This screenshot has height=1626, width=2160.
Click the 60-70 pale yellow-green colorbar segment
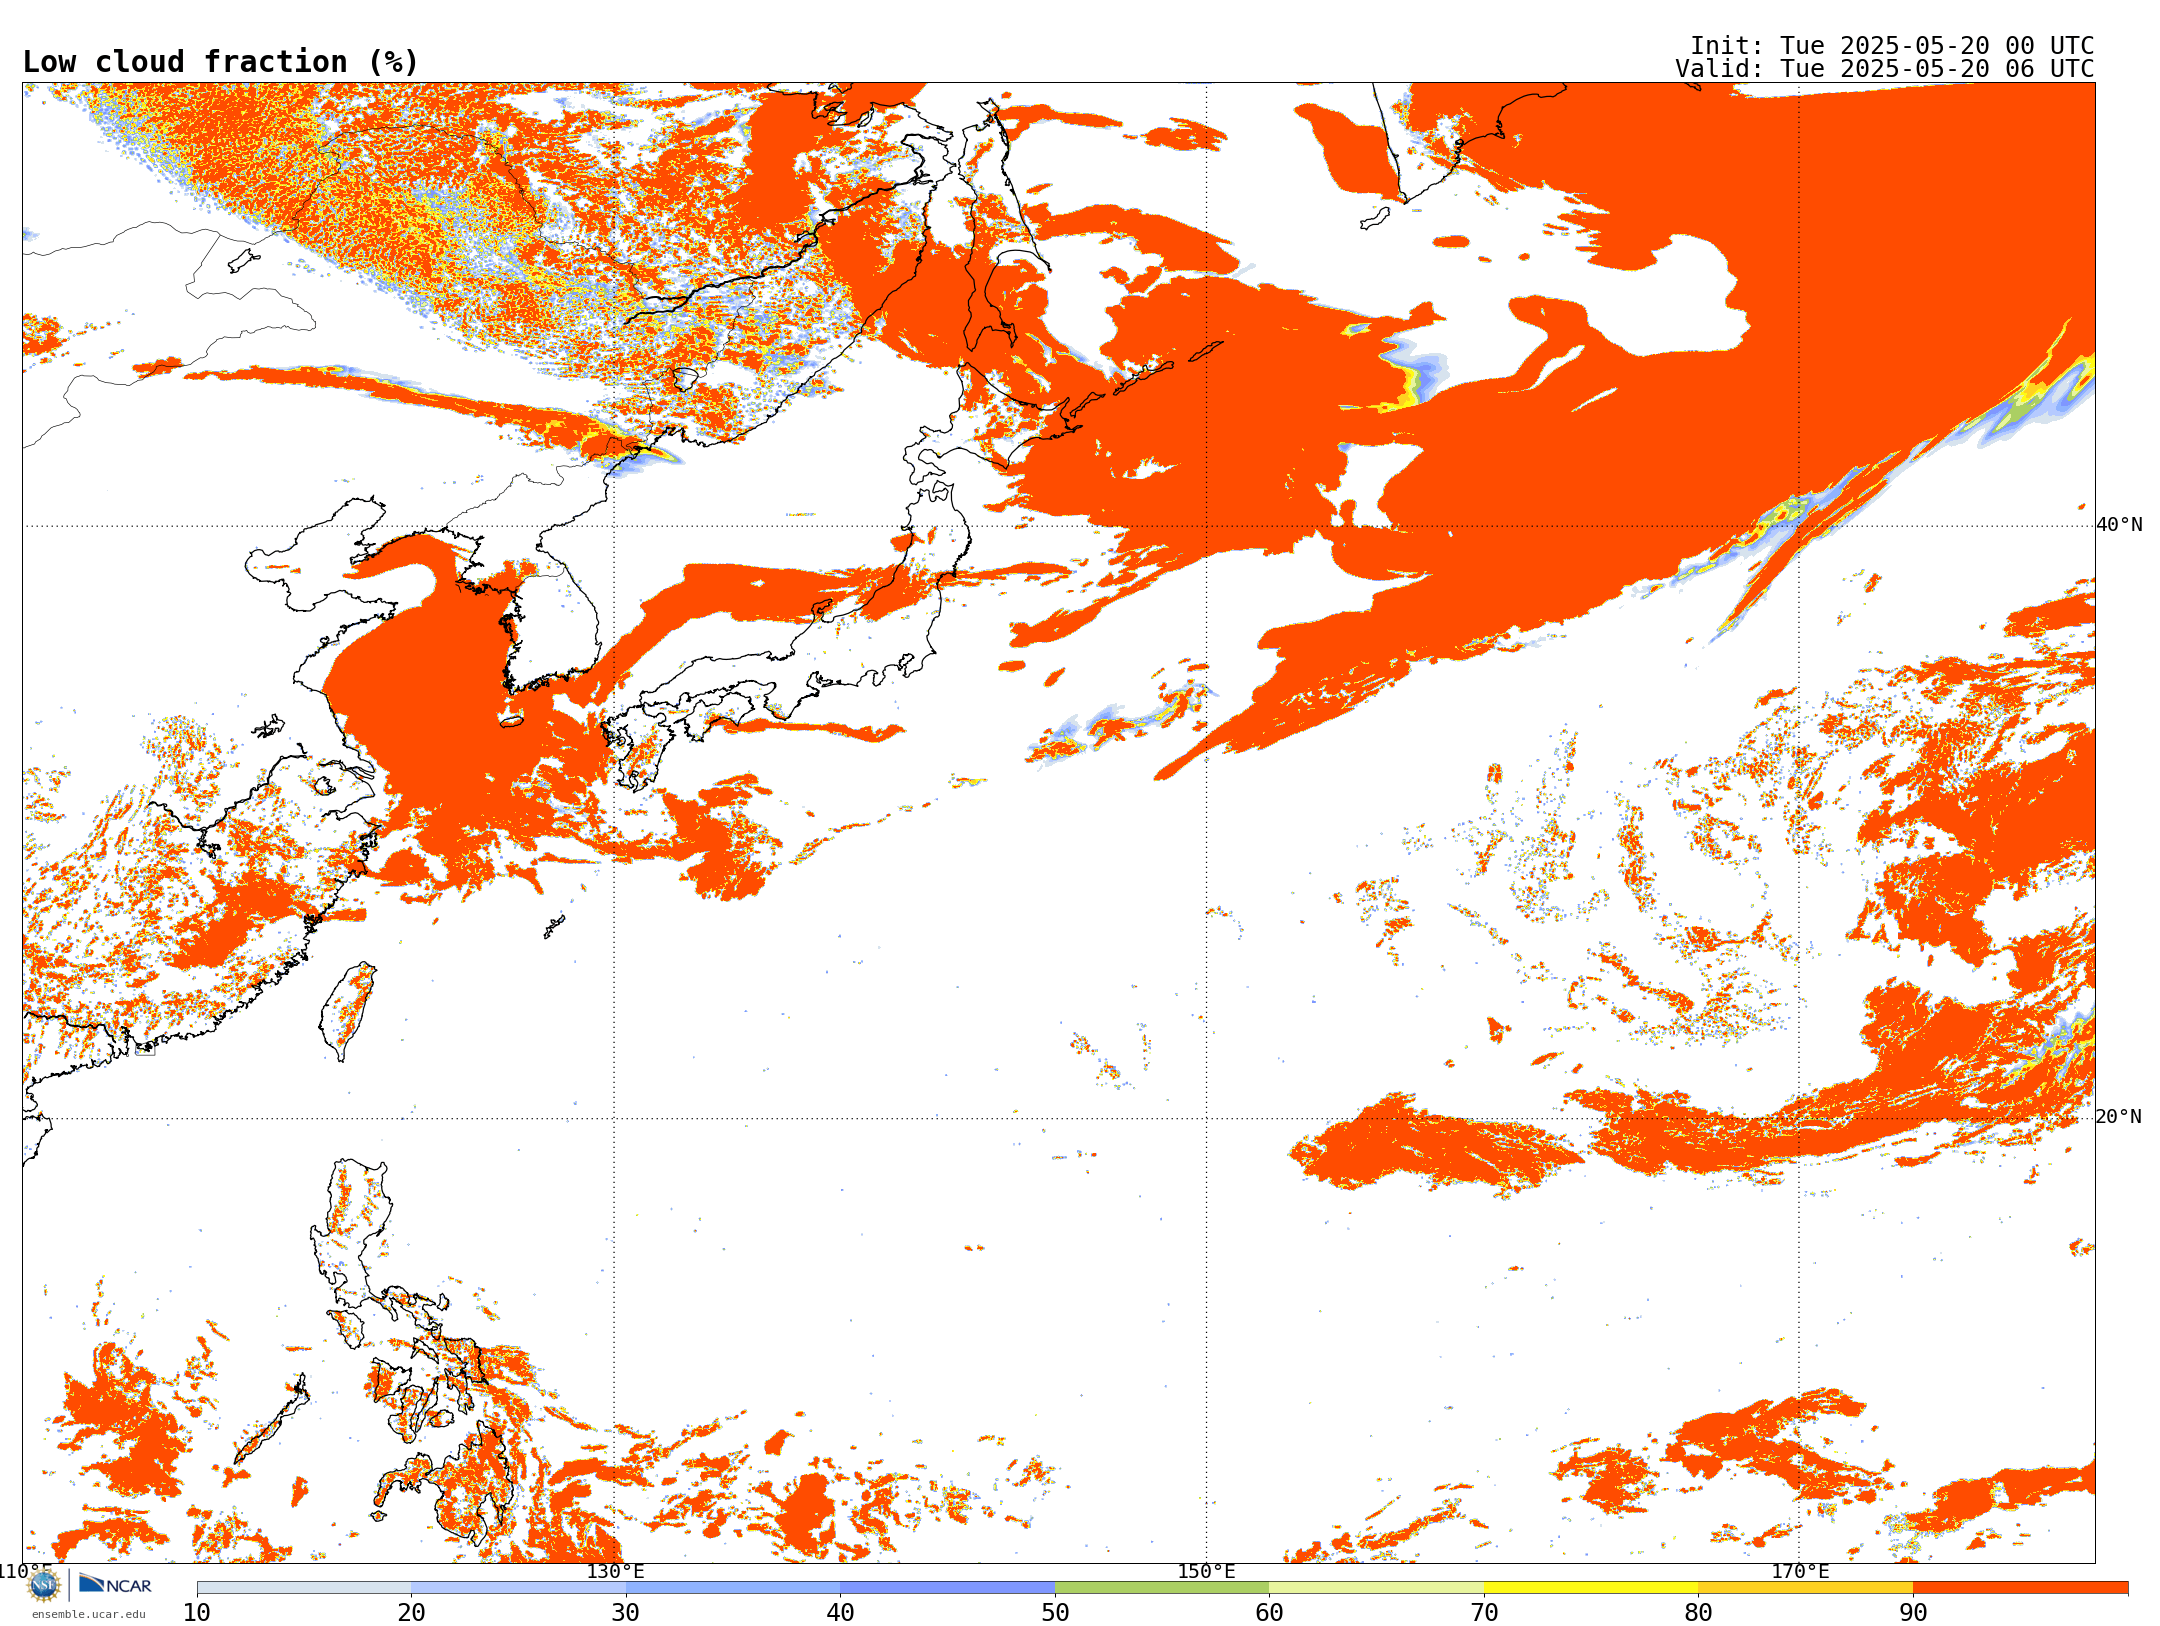coord(1376,1588)
